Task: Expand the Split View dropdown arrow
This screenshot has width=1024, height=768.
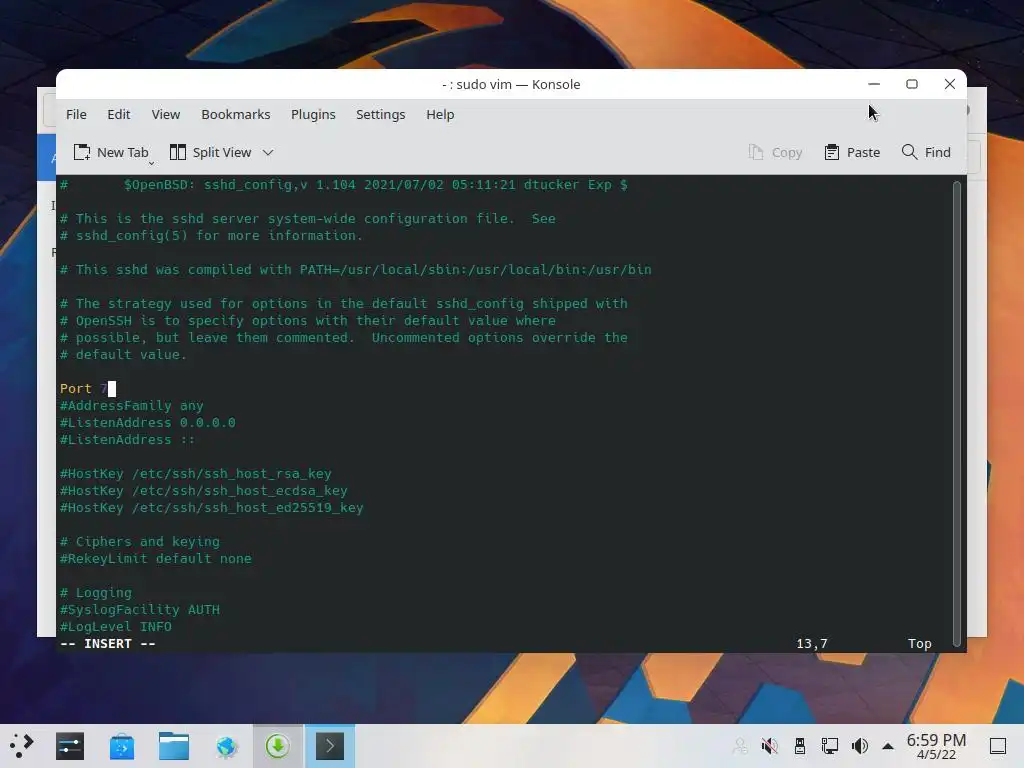Action: coord(268,152)
